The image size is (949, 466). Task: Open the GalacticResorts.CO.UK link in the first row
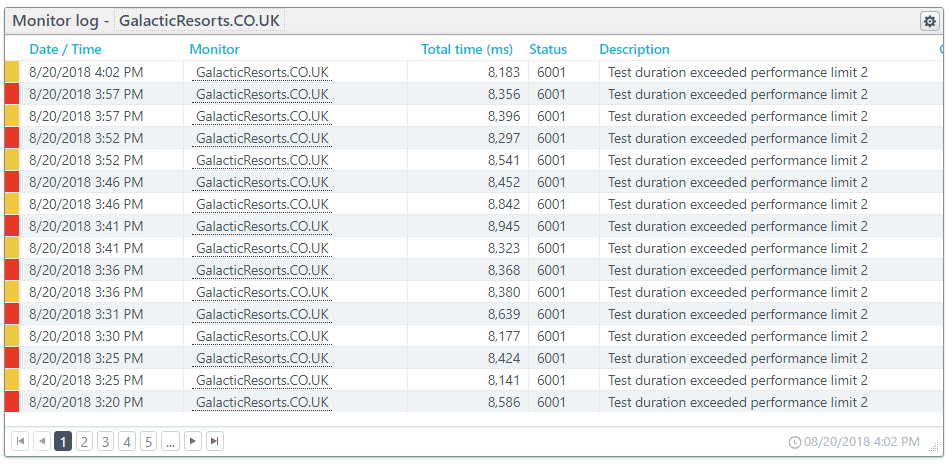pyautogui.click(x=262, y=73)
